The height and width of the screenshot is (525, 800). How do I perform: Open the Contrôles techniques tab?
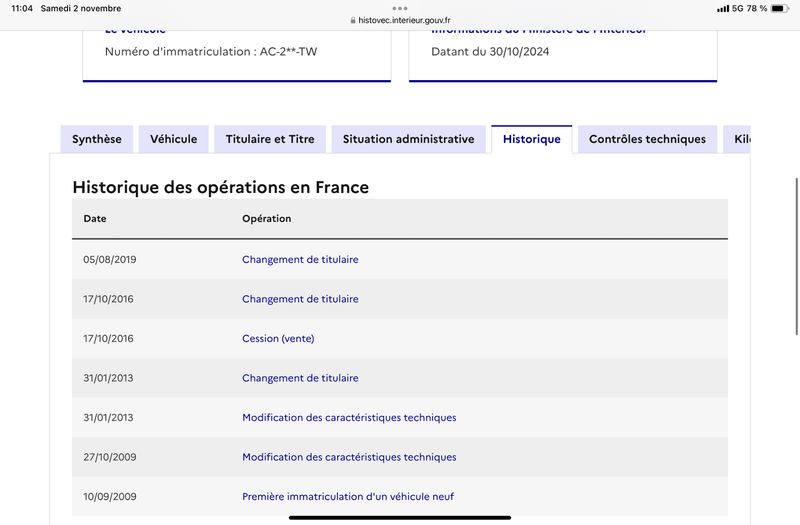click(647, 139)
